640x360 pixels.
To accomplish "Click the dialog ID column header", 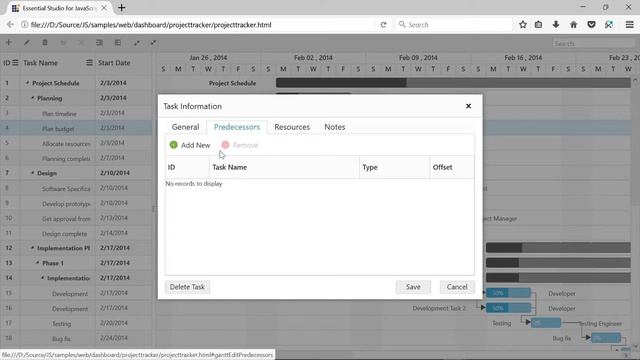I will coord(187,167).
